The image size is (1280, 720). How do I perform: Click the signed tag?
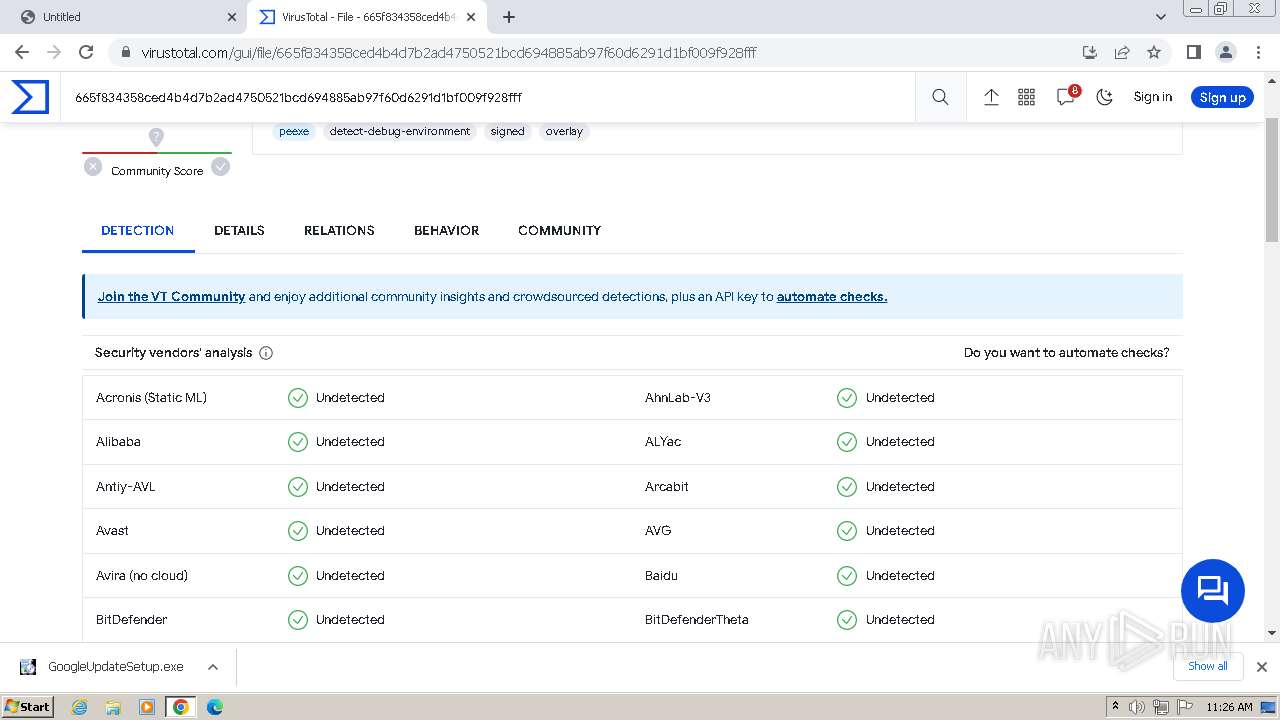click(507, 131)
